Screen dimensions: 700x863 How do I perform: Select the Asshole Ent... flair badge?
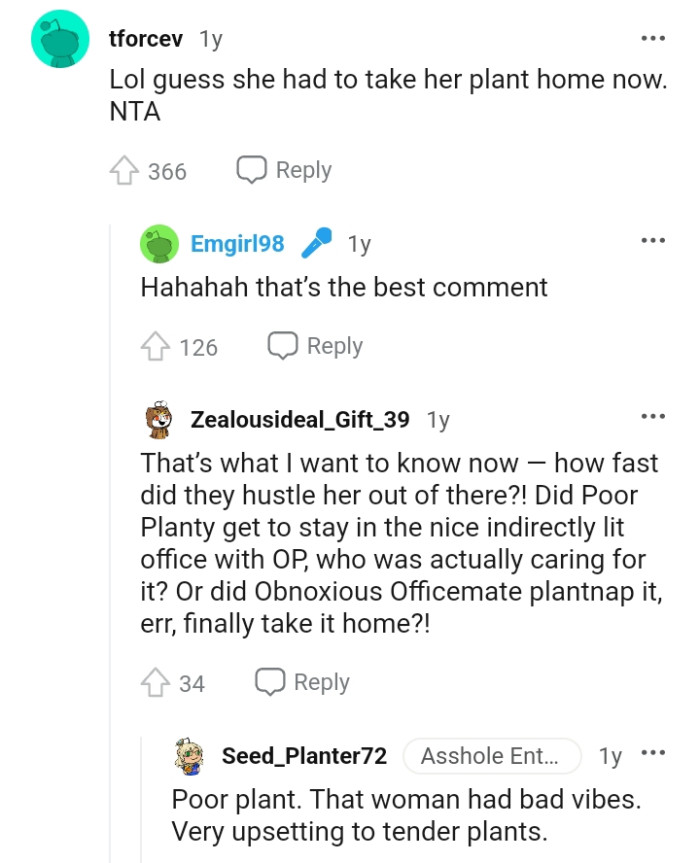tap(492, 757)
